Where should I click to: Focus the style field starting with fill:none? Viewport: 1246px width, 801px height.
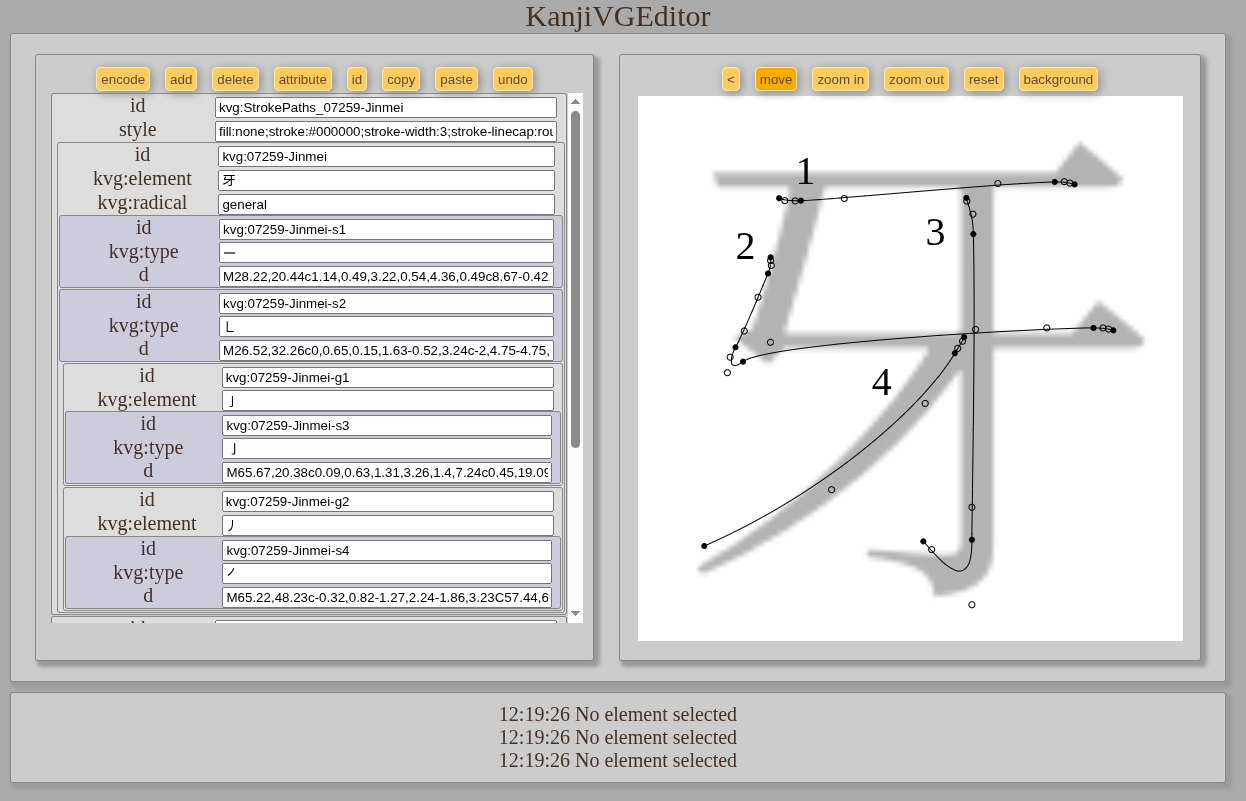pos(386,132)
